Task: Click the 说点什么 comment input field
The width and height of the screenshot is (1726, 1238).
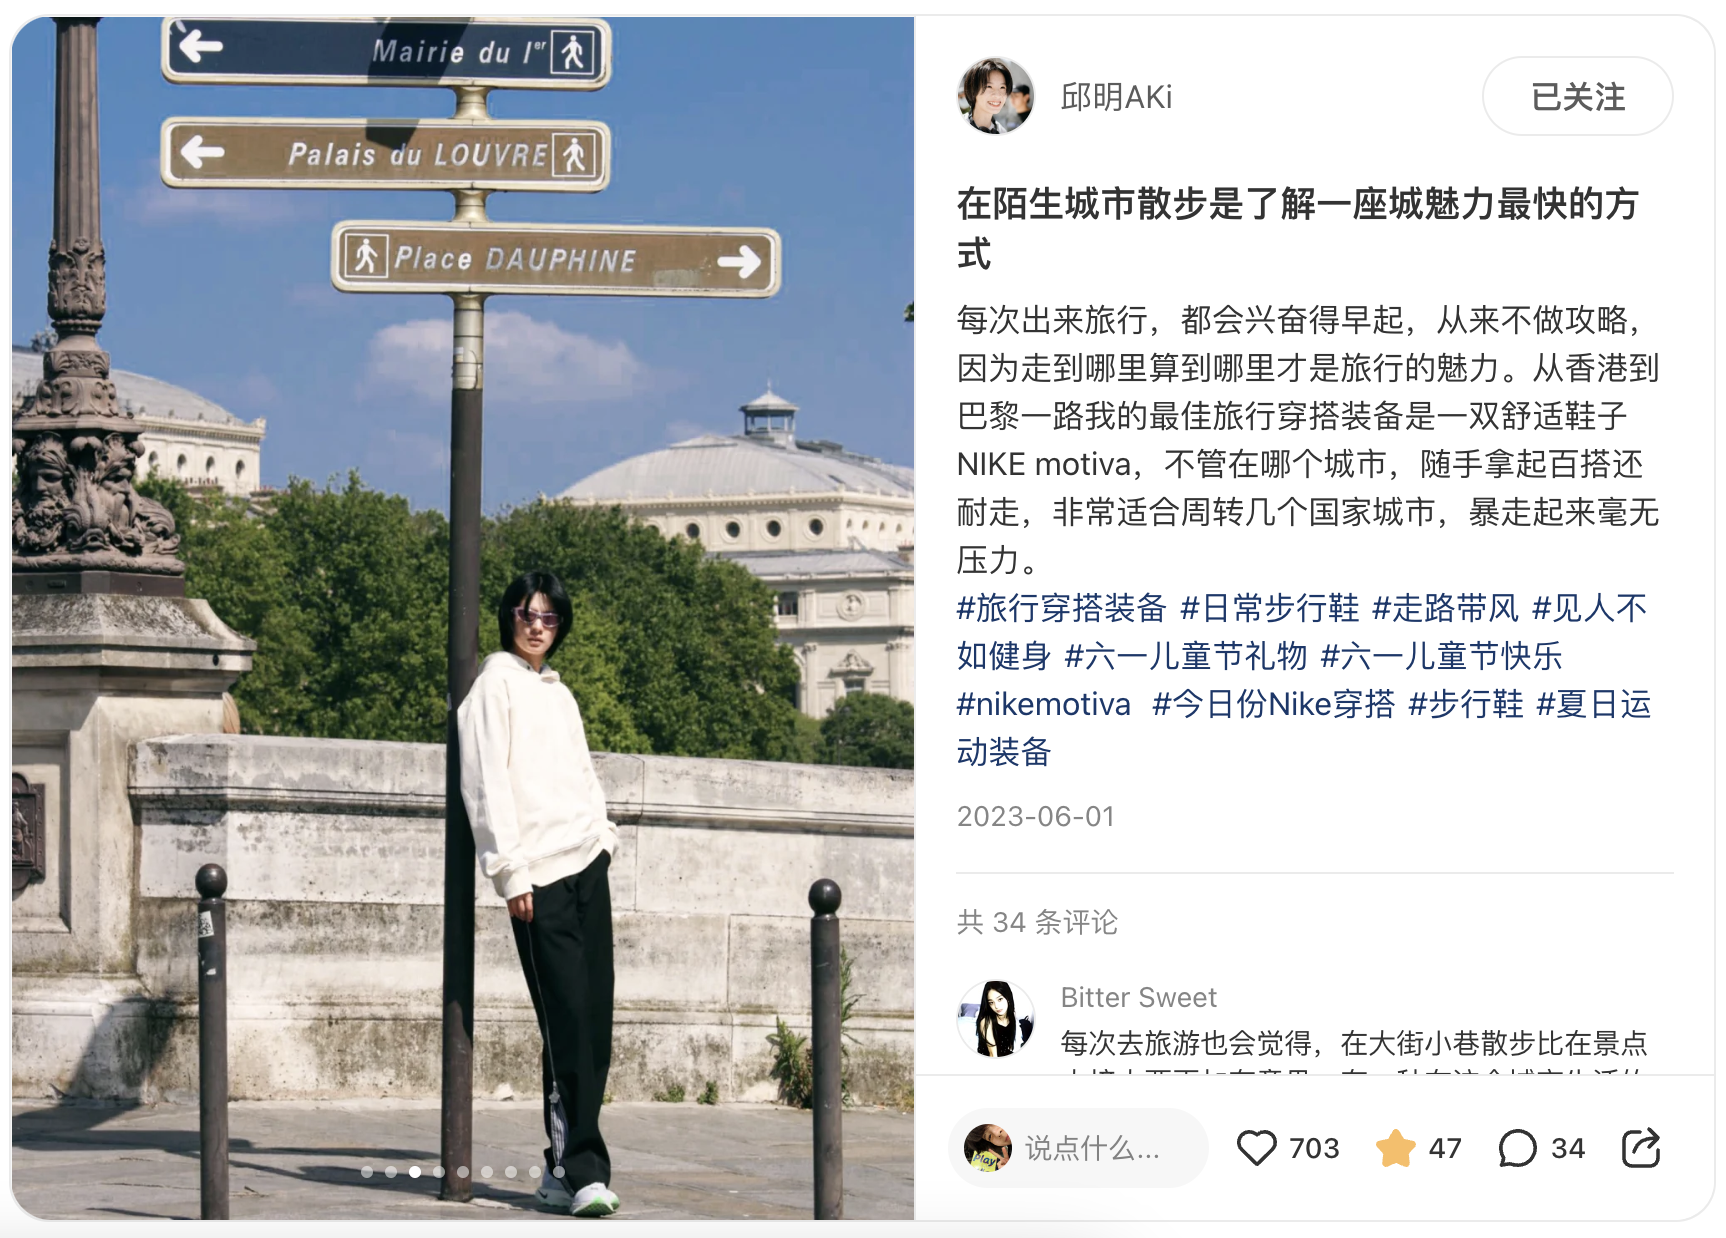Action: click(x=1078, y=1148)
